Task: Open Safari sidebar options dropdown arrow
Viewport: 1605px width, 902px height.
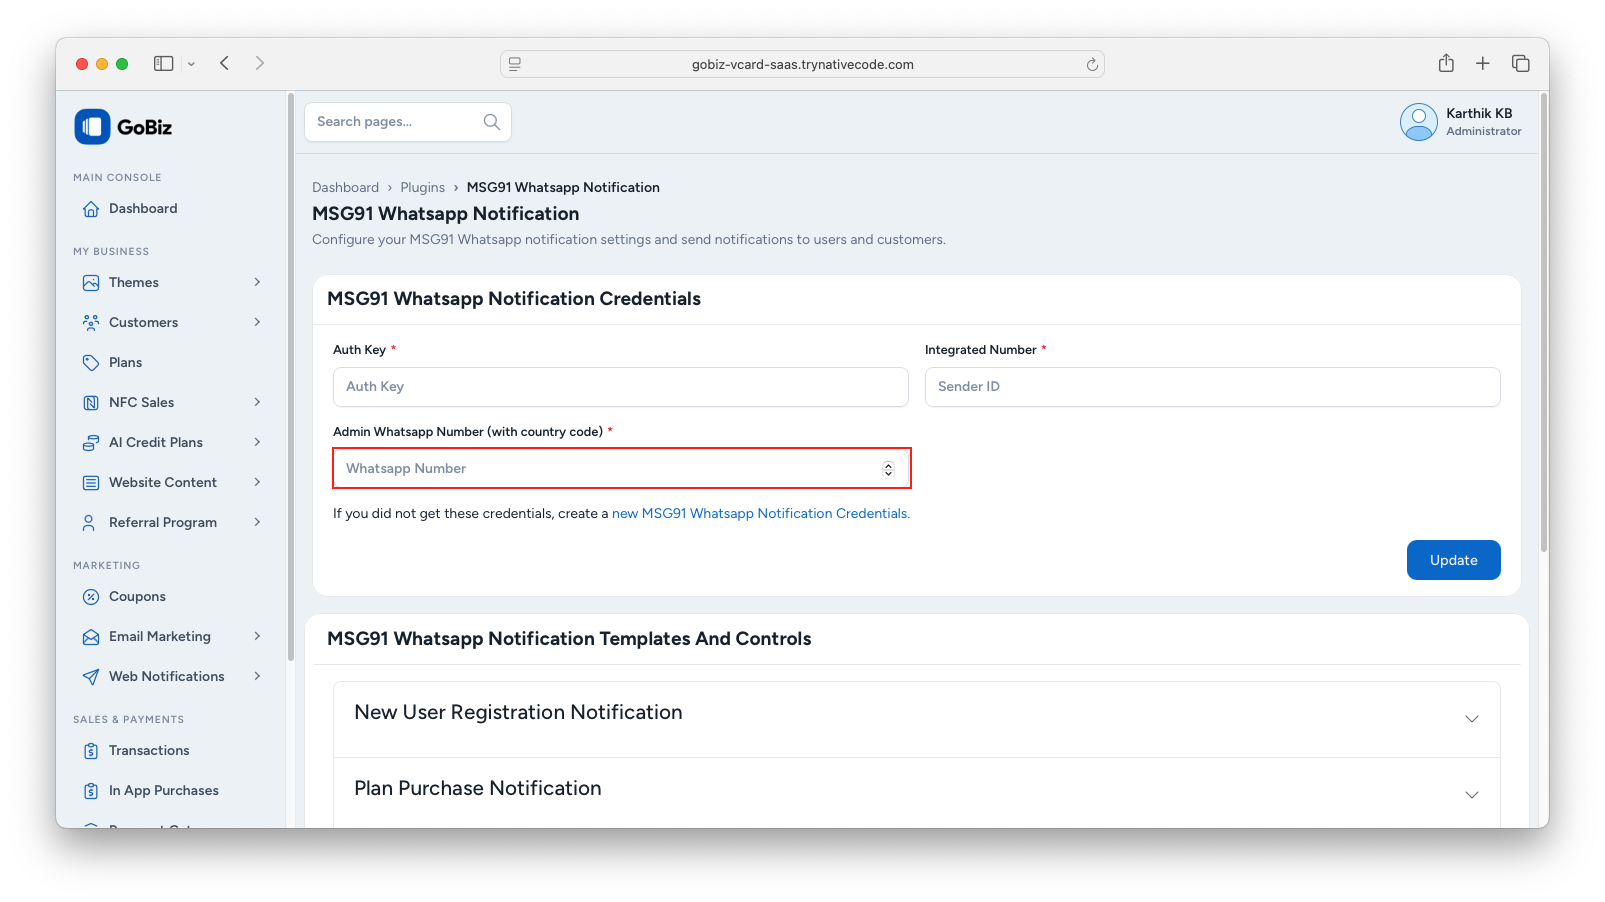Action: click(191, 64)
